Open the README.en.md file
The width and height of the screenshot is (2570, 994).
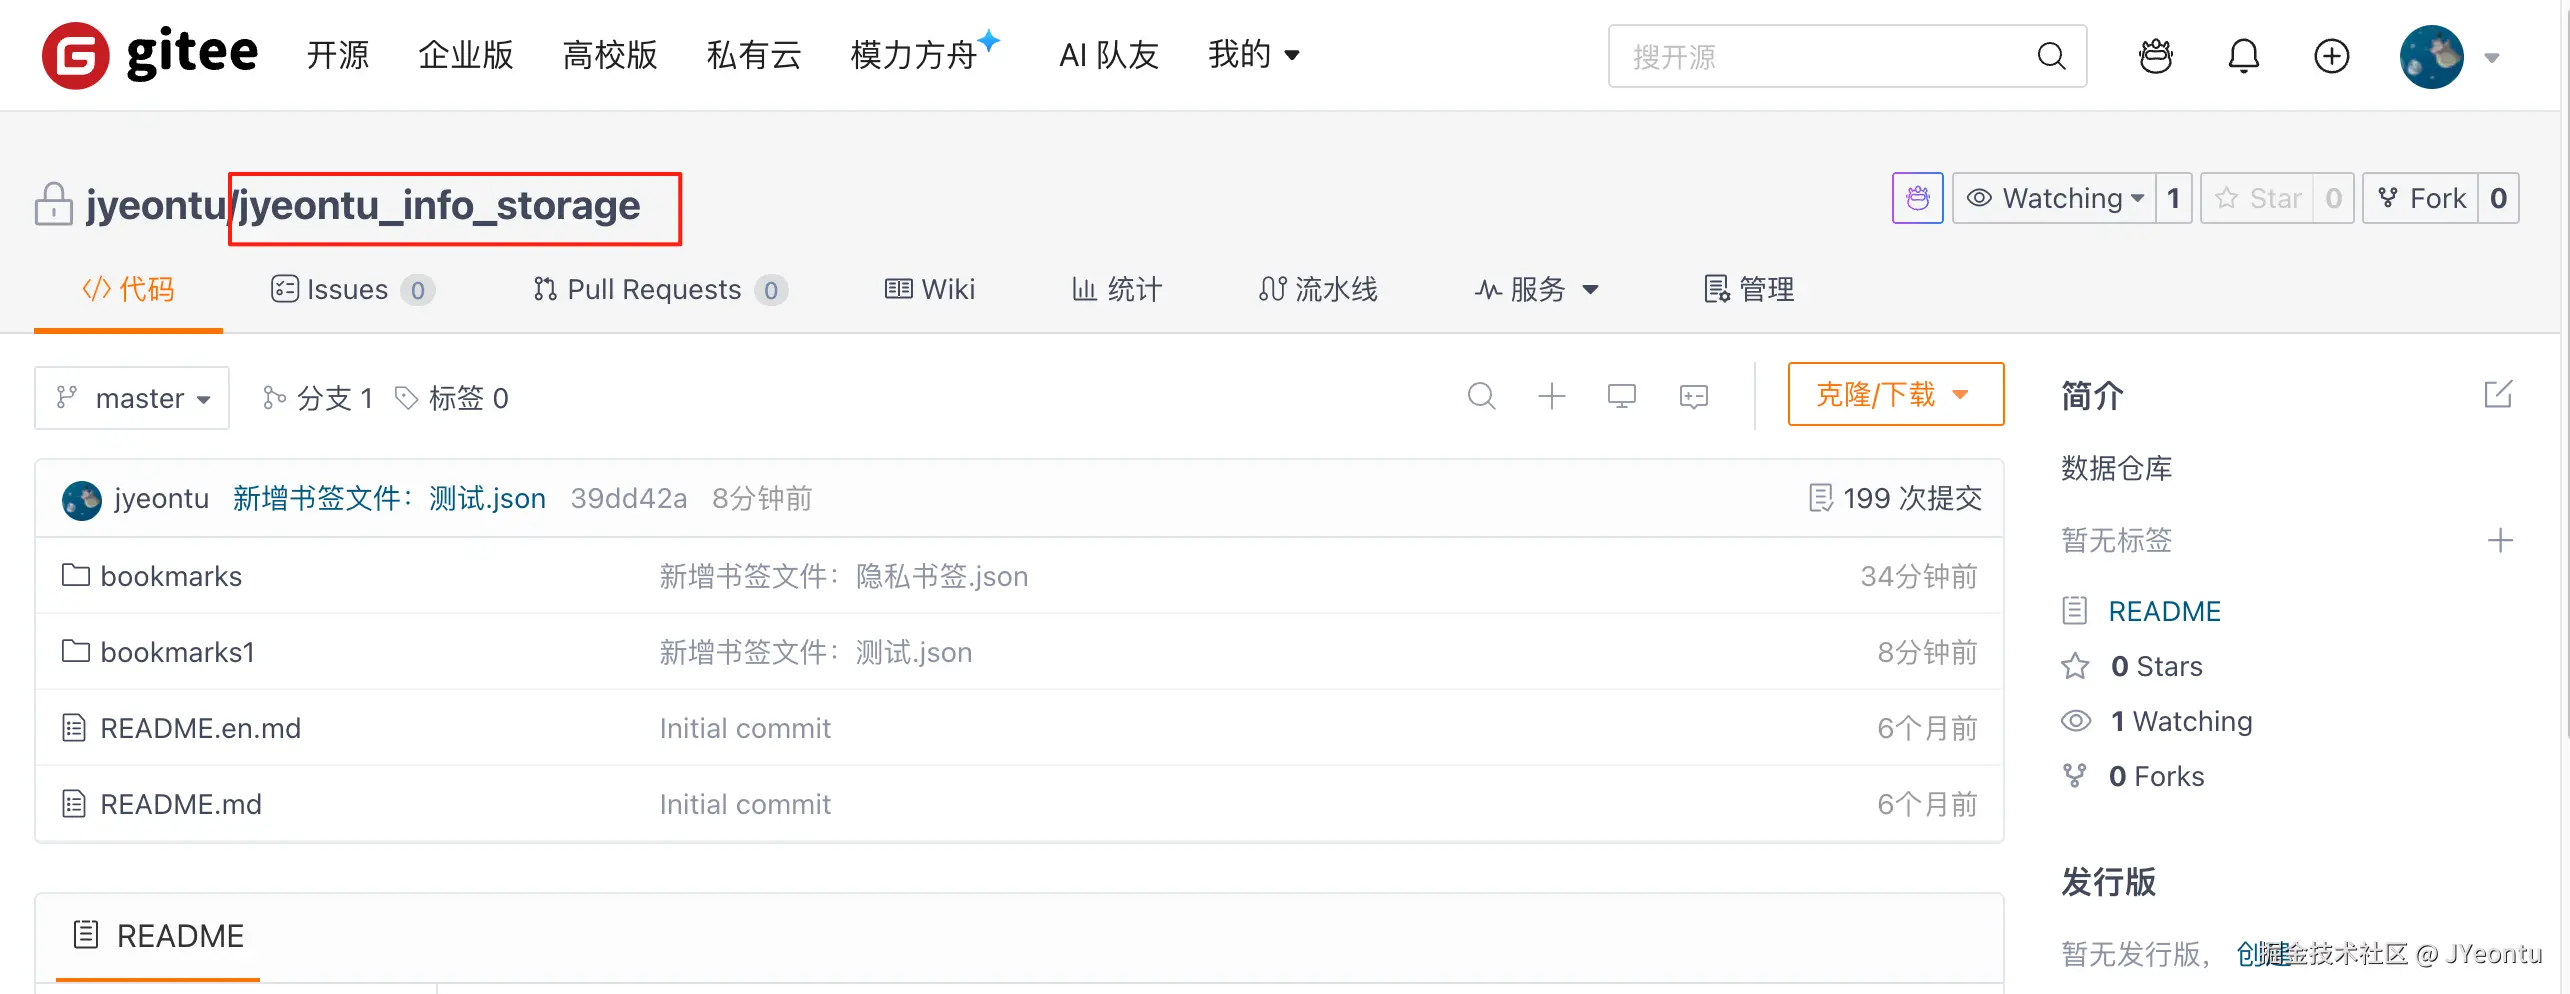click(200, 728)
